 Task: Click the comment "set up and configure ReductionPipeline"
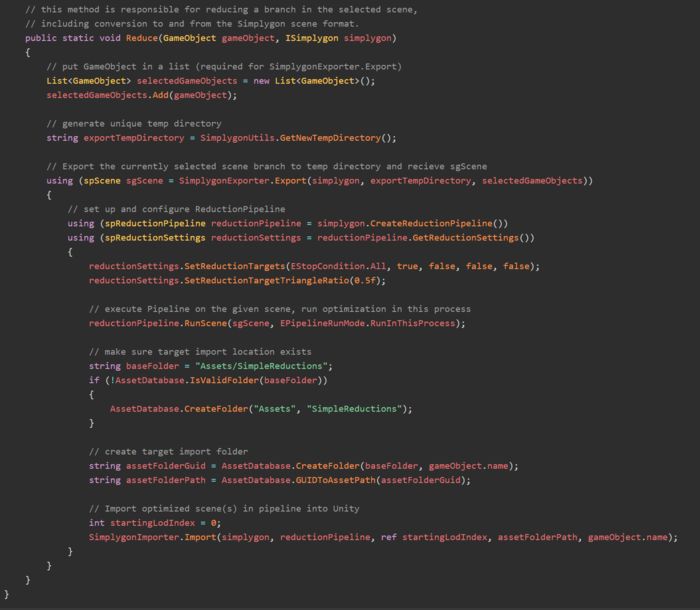coord(176,209)
